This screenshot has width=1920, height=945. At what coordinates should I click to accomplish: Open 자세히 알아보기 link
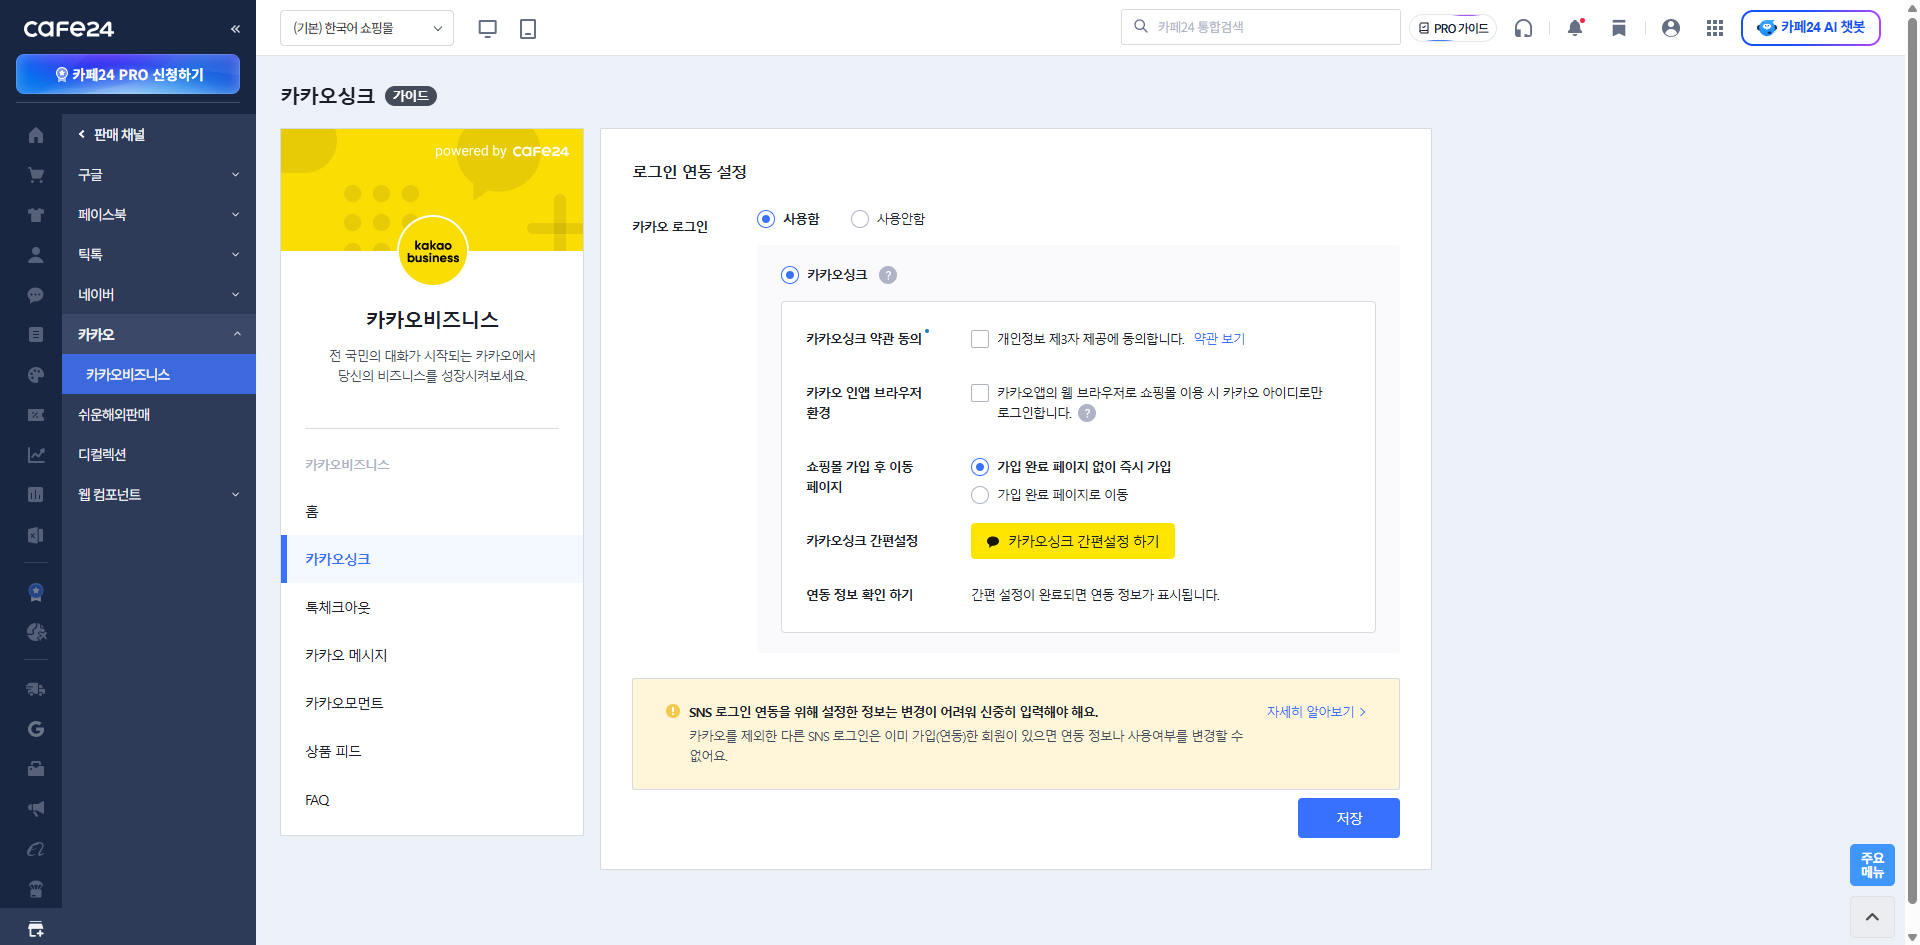(x=1316, y=712)
